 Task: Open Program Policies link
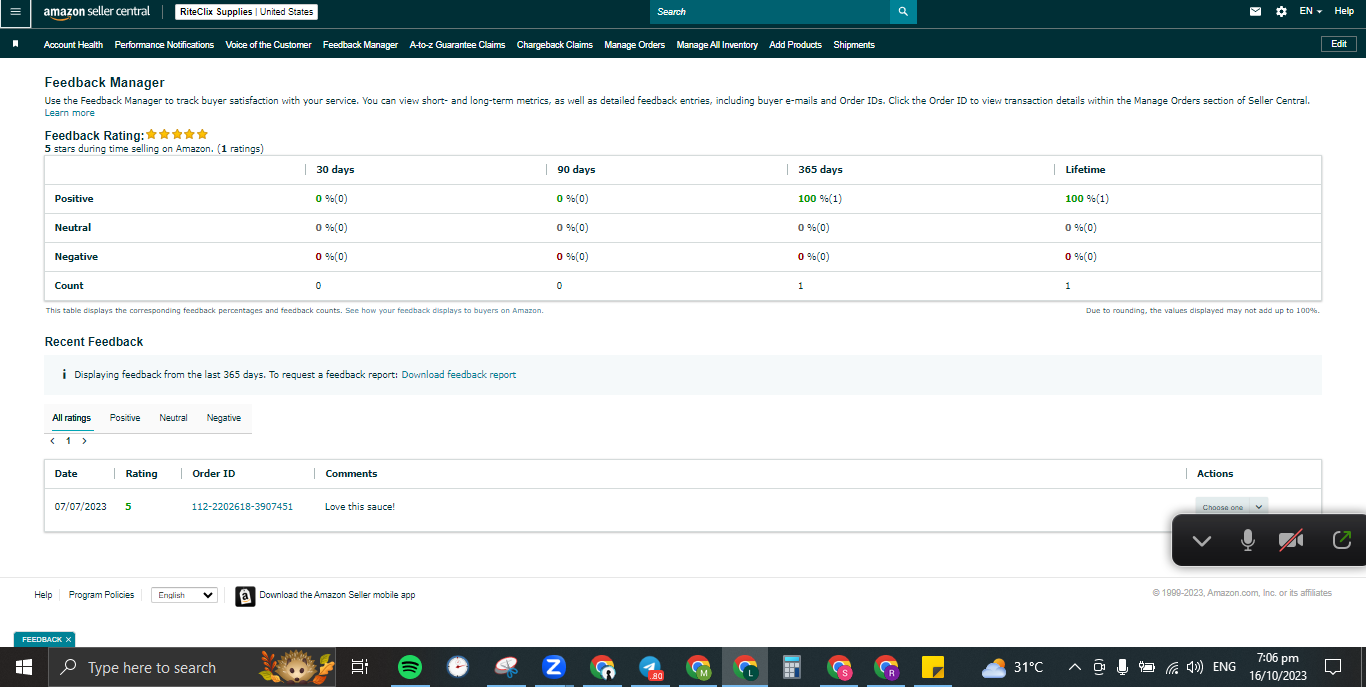pos(101,595)
